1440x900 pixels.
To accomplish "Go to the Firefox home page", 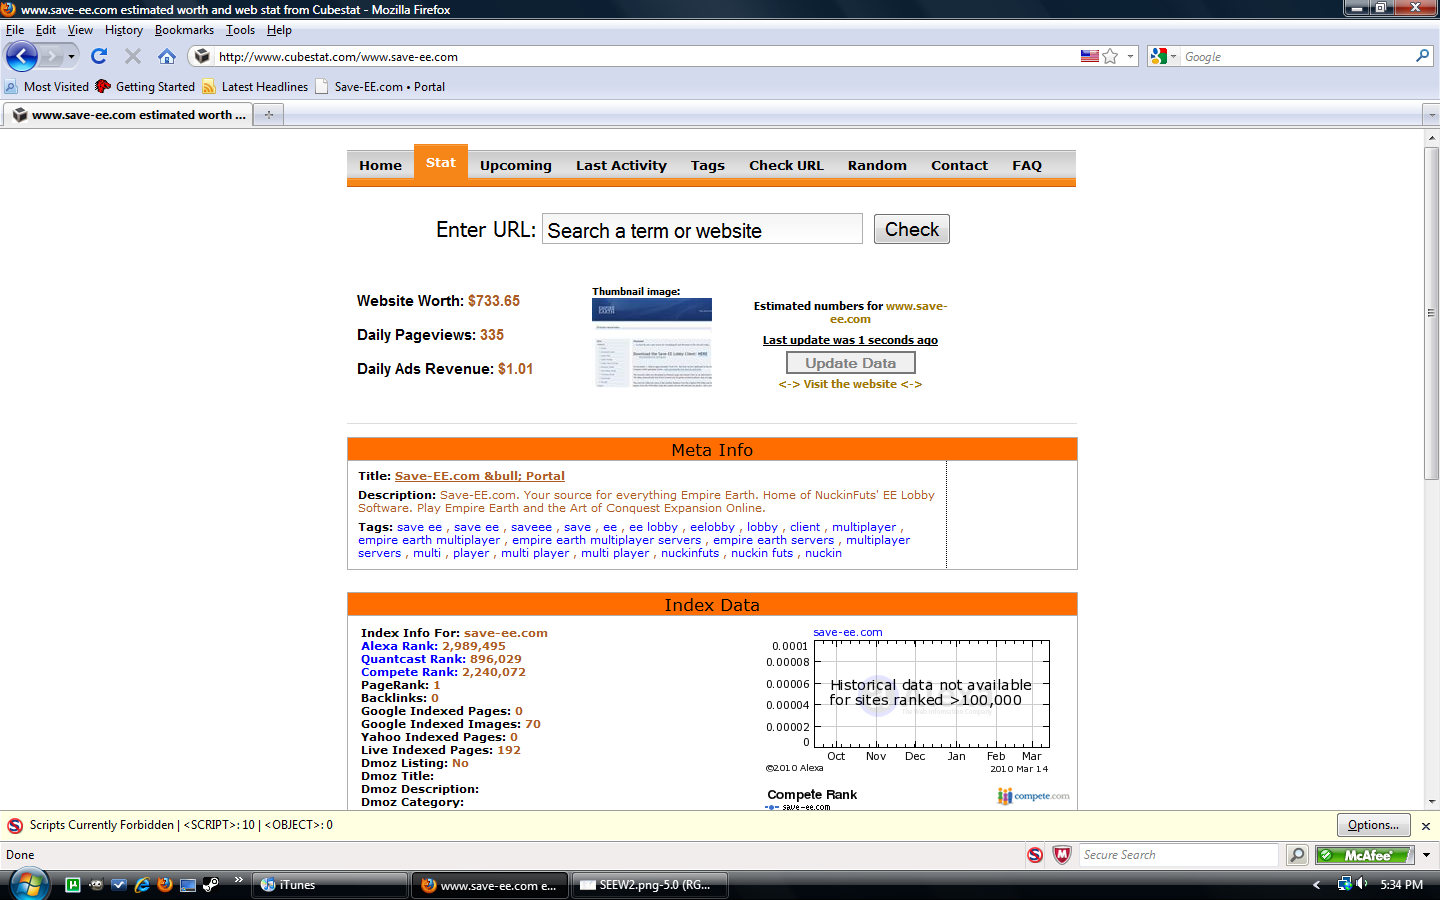I will click(167, 56).
